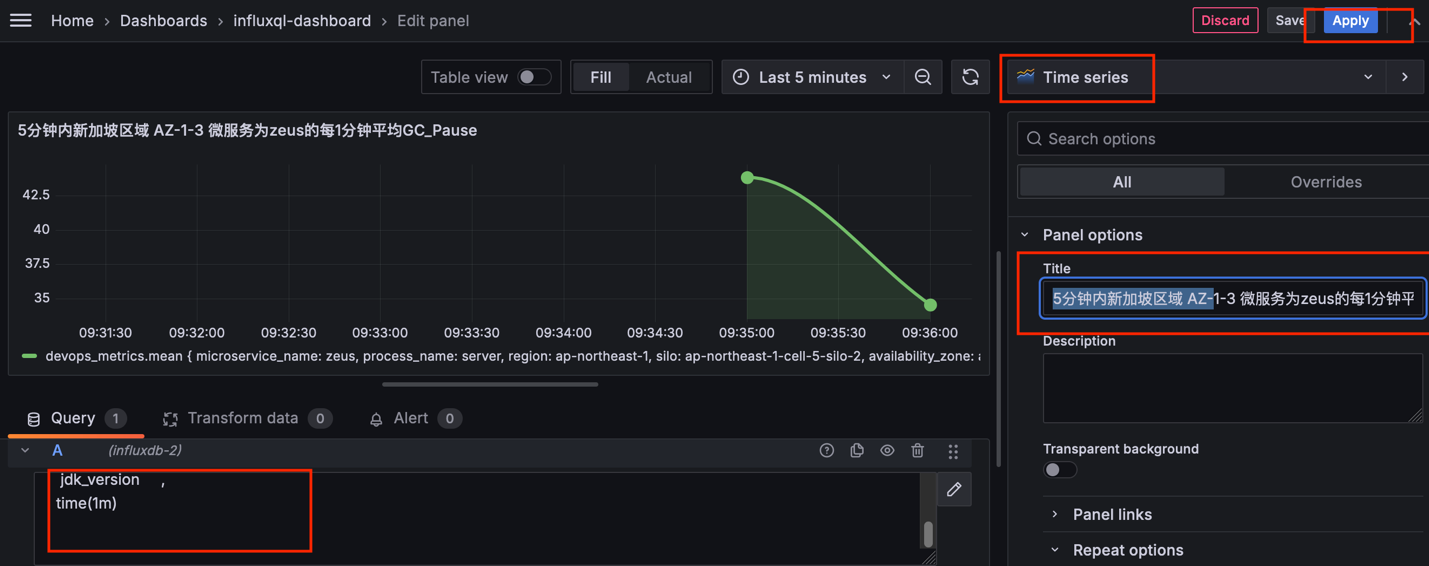This screenshot has height=566, width=1429.
Task: Click the Description text area
Action: point(1233,388)
